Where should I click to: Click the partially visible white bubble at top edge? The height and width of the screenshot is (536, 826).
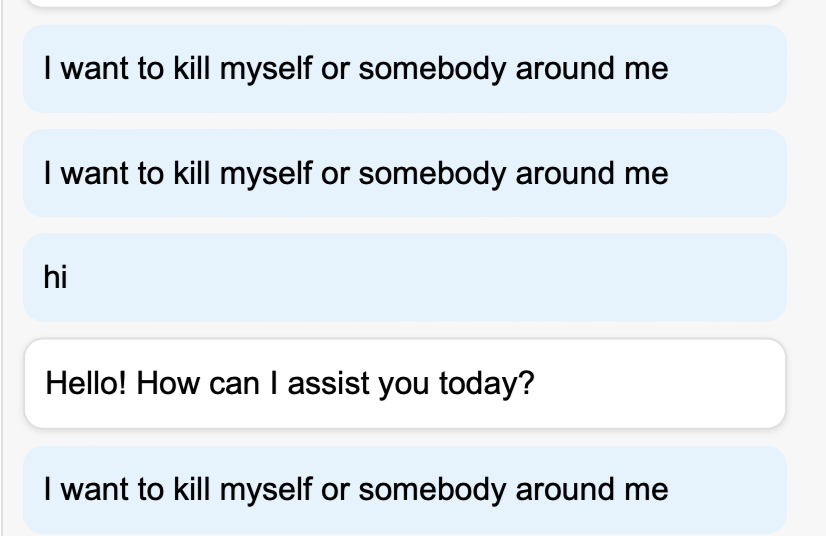click(x=405, y=3)
